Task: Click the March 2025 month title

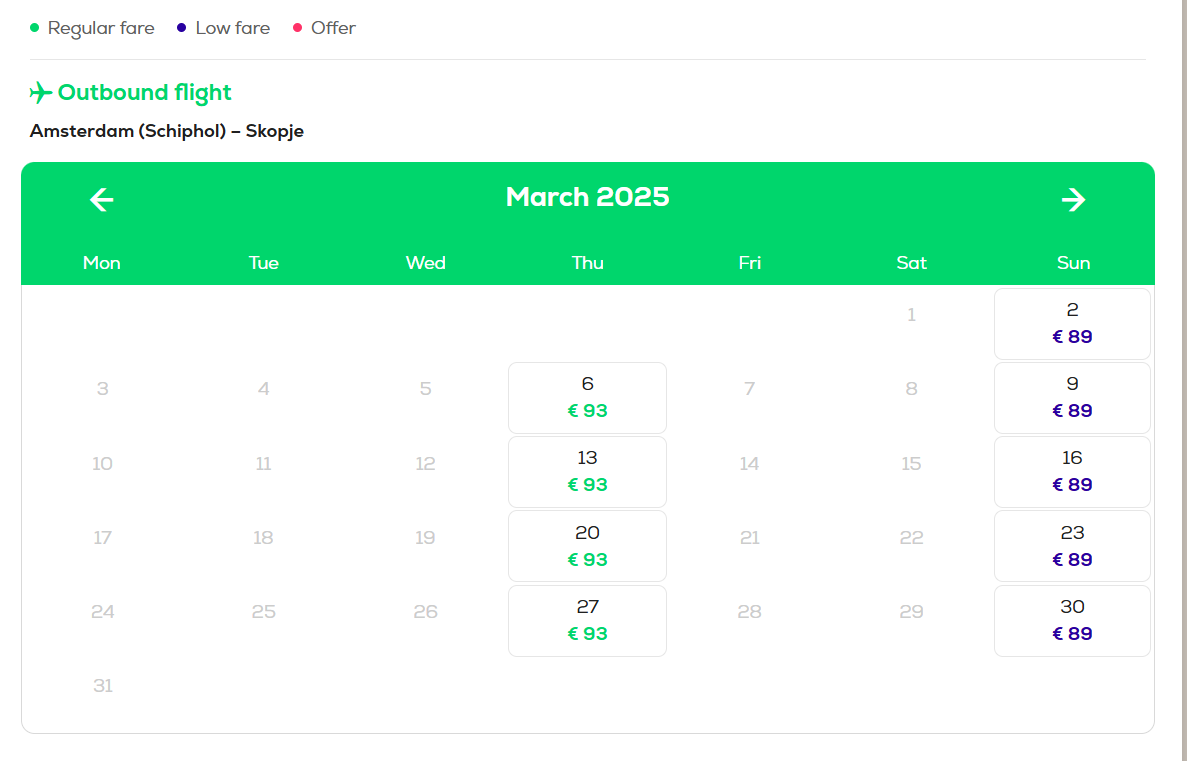Action: click(587, 197)
